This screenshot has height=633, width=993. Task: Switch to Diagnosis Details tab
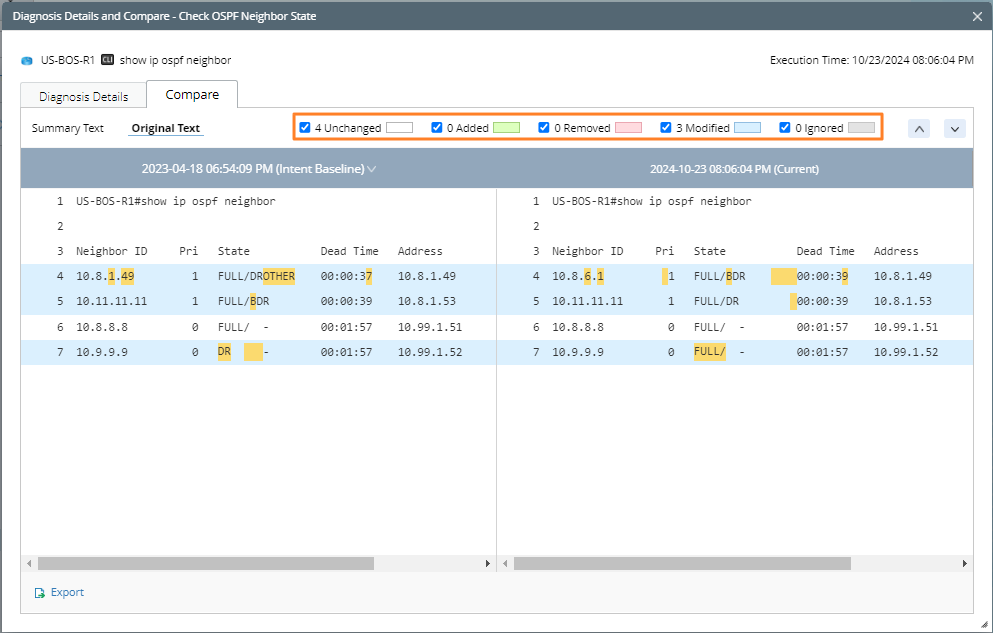pos(83,97)
